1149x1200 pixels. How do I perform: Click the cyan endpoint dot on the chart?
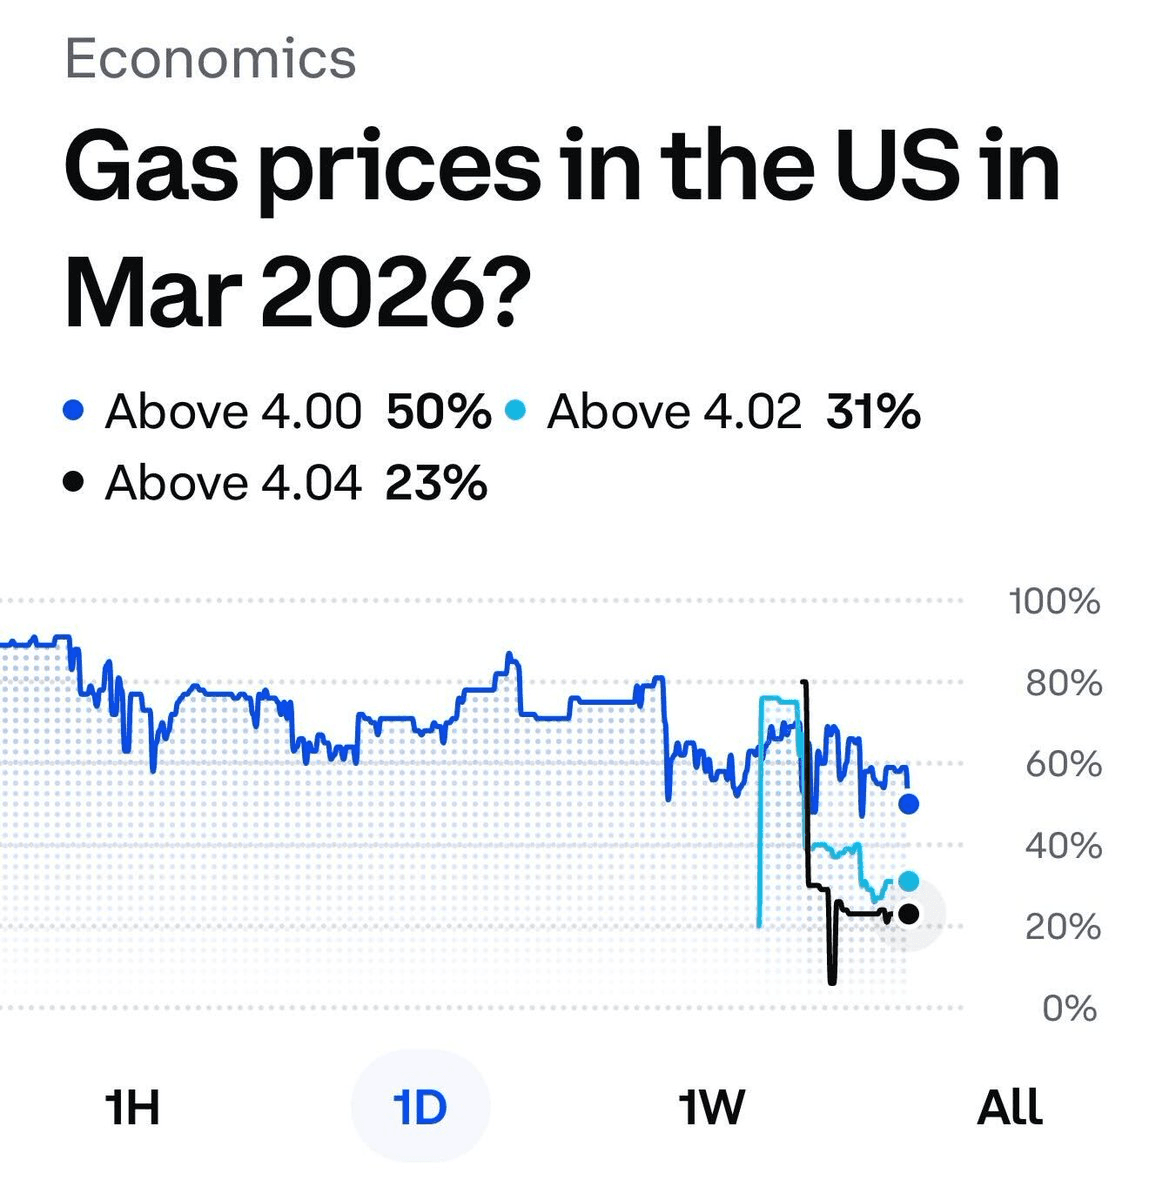[x=908, y=880]
